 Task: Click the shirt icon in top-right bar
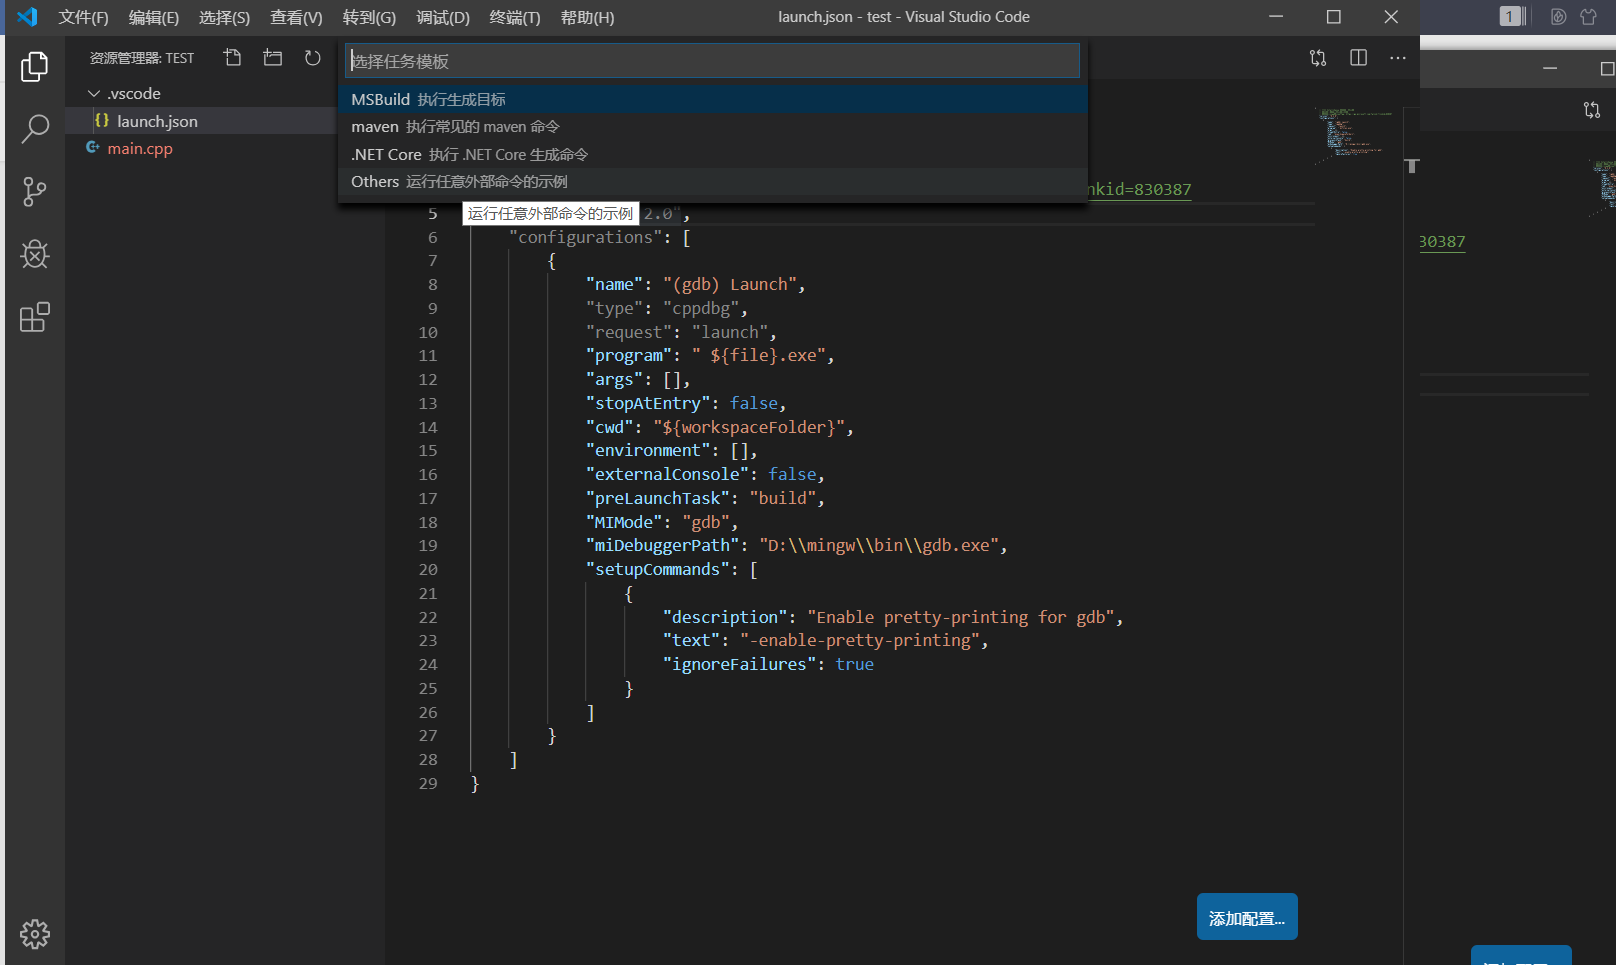pos(1588,16)
